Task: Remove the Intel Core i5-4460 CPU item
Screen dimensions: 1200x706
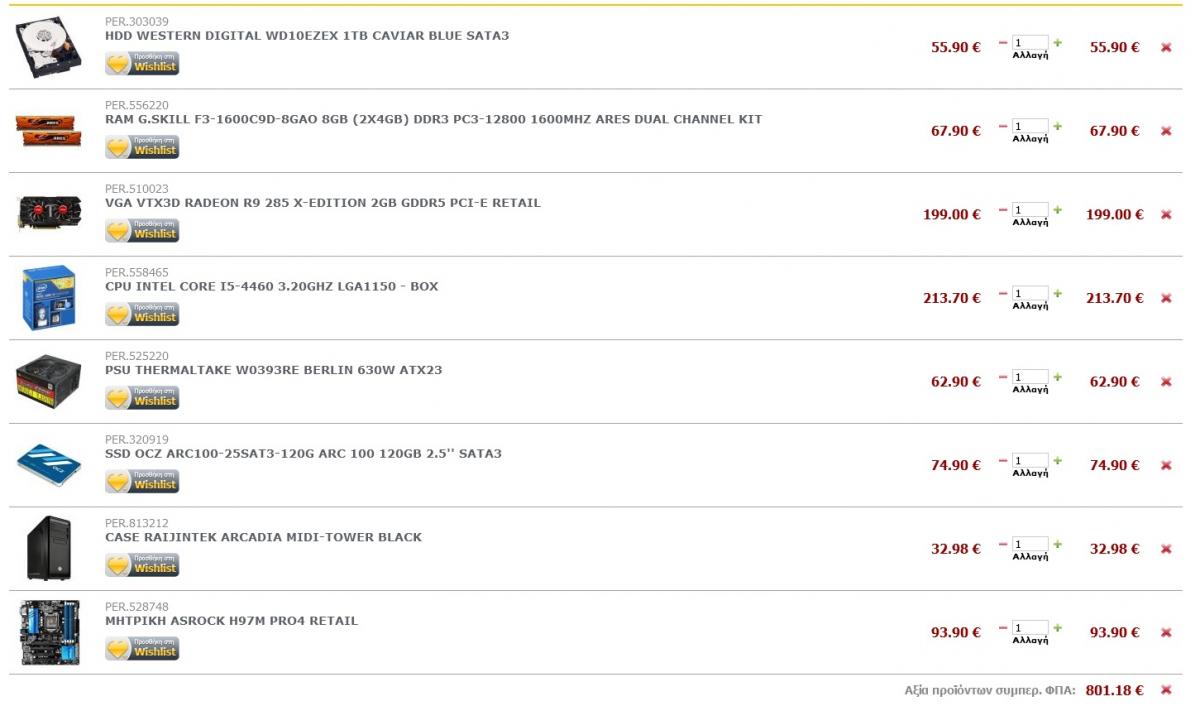Action: (1166, 298)
